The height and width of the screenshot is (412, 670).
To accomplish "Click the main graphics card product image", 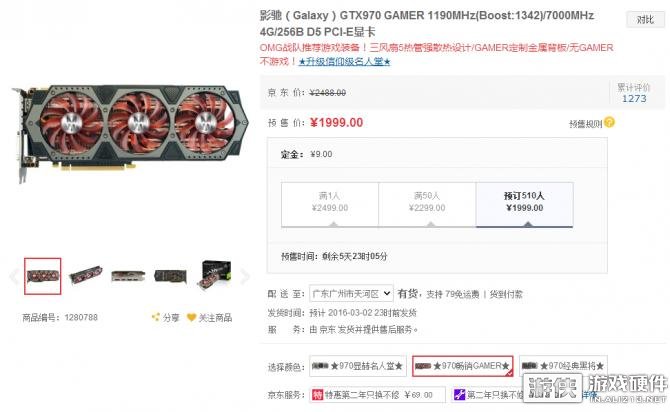I will pos(130,132).
